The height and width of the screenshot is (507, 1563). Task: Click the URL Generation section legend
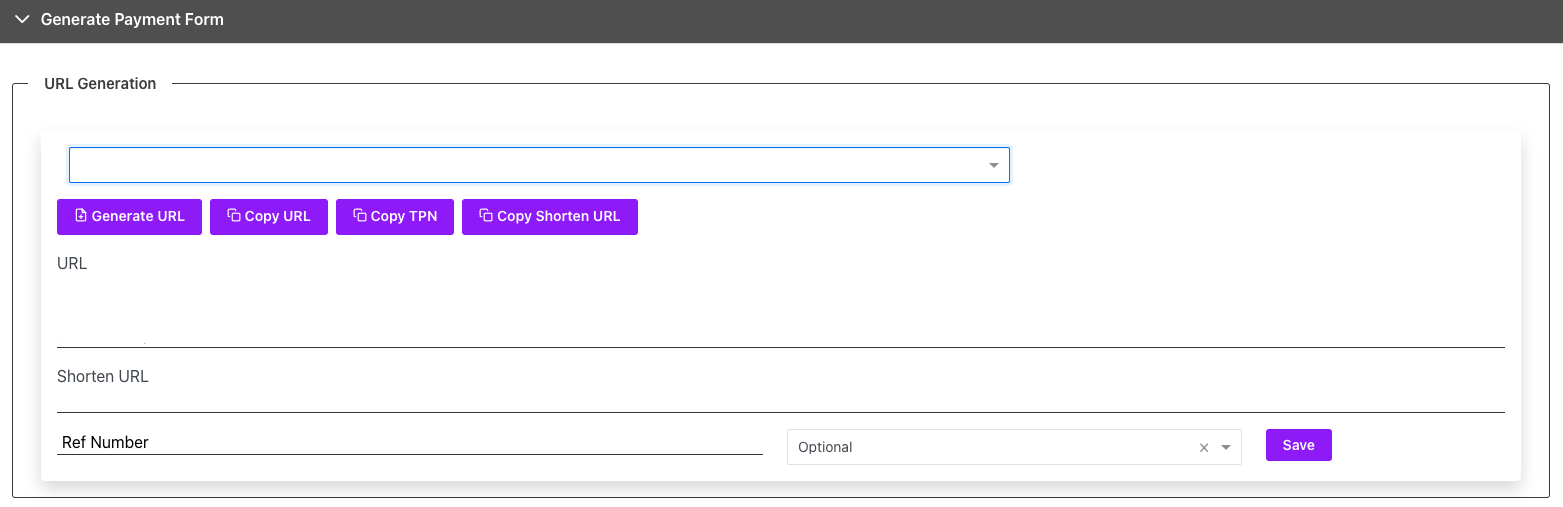(100, 84)
